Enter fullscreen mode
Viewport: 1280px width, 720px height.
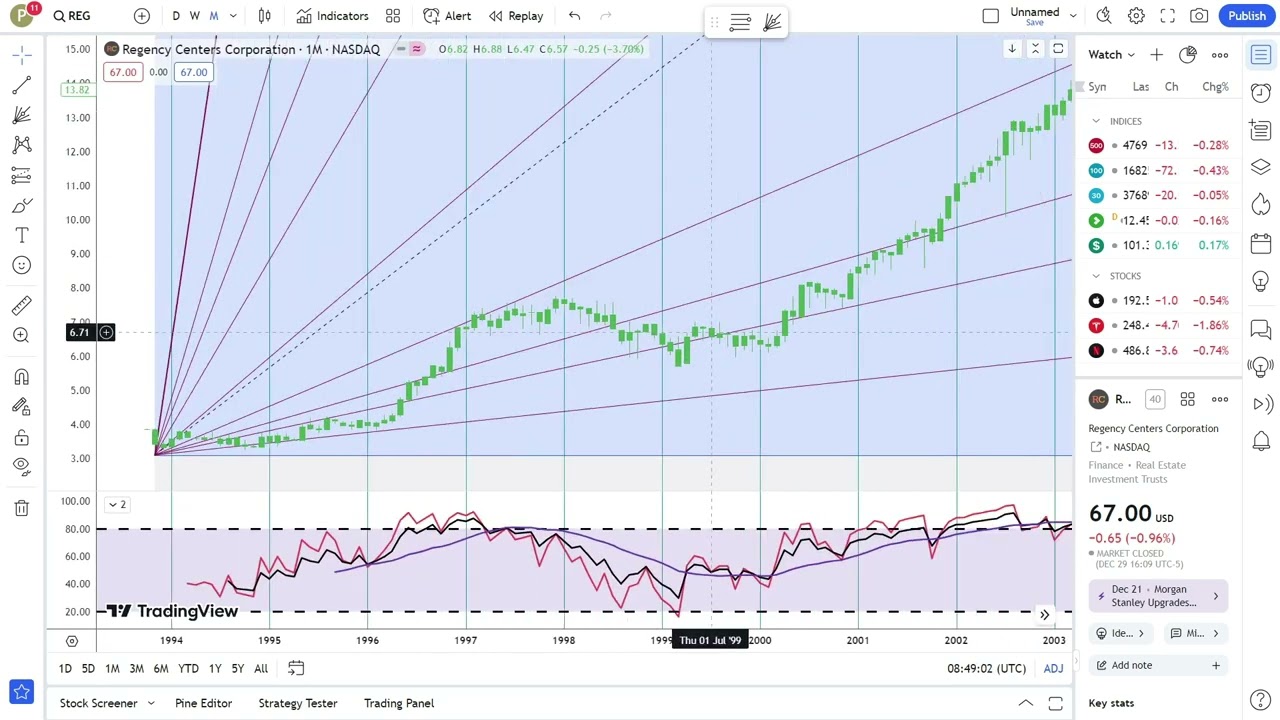[x=1168, y=16]
